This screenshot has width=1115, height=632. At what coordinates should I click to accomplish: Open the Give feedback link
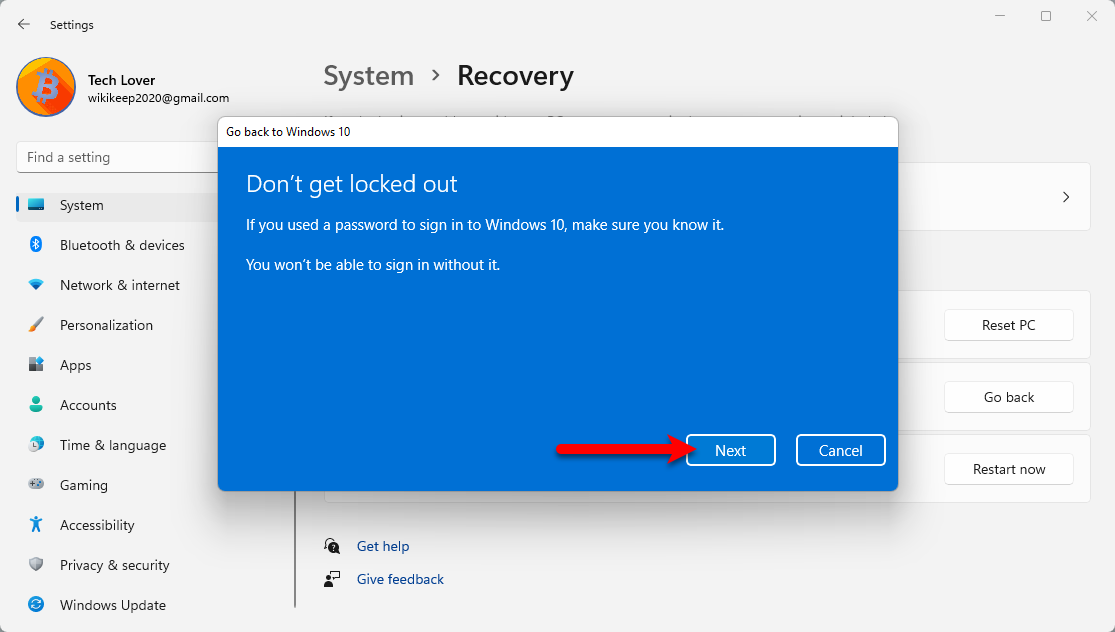click(400, 579)
